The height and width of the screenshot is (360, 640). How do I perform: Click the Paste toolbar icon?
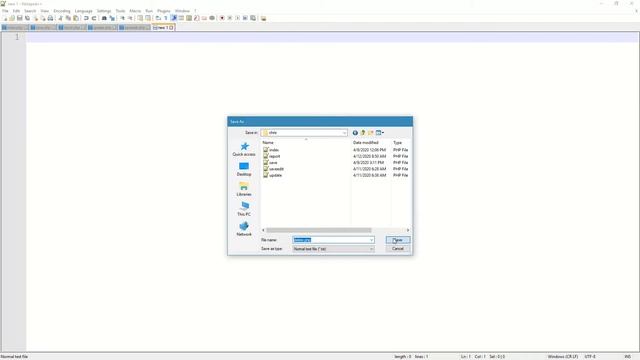[76, 18]
